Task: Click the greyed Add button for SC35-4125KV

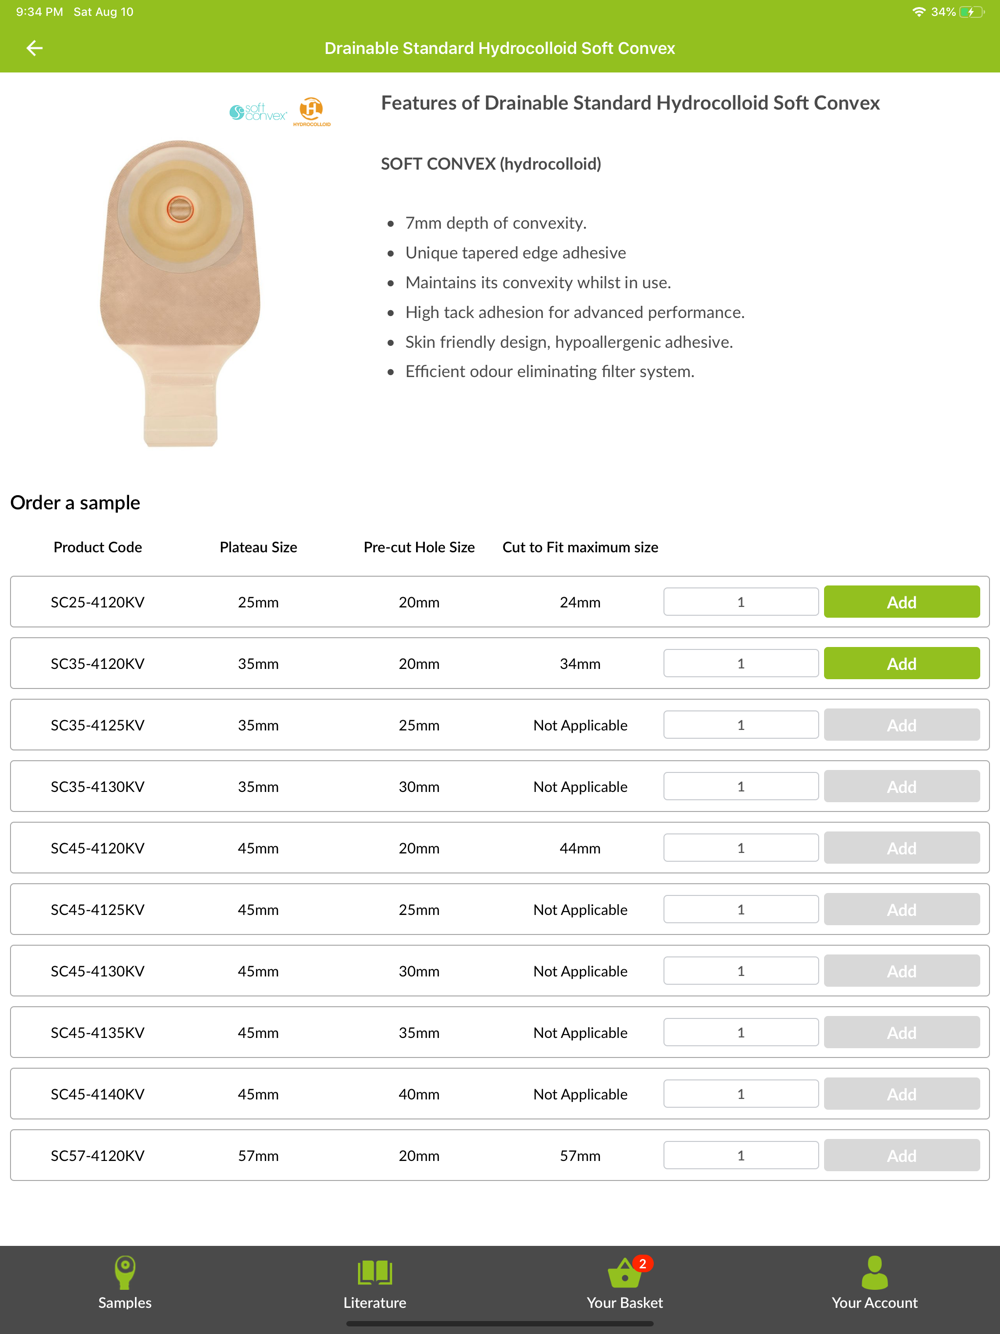Action: tap(901, 725)
